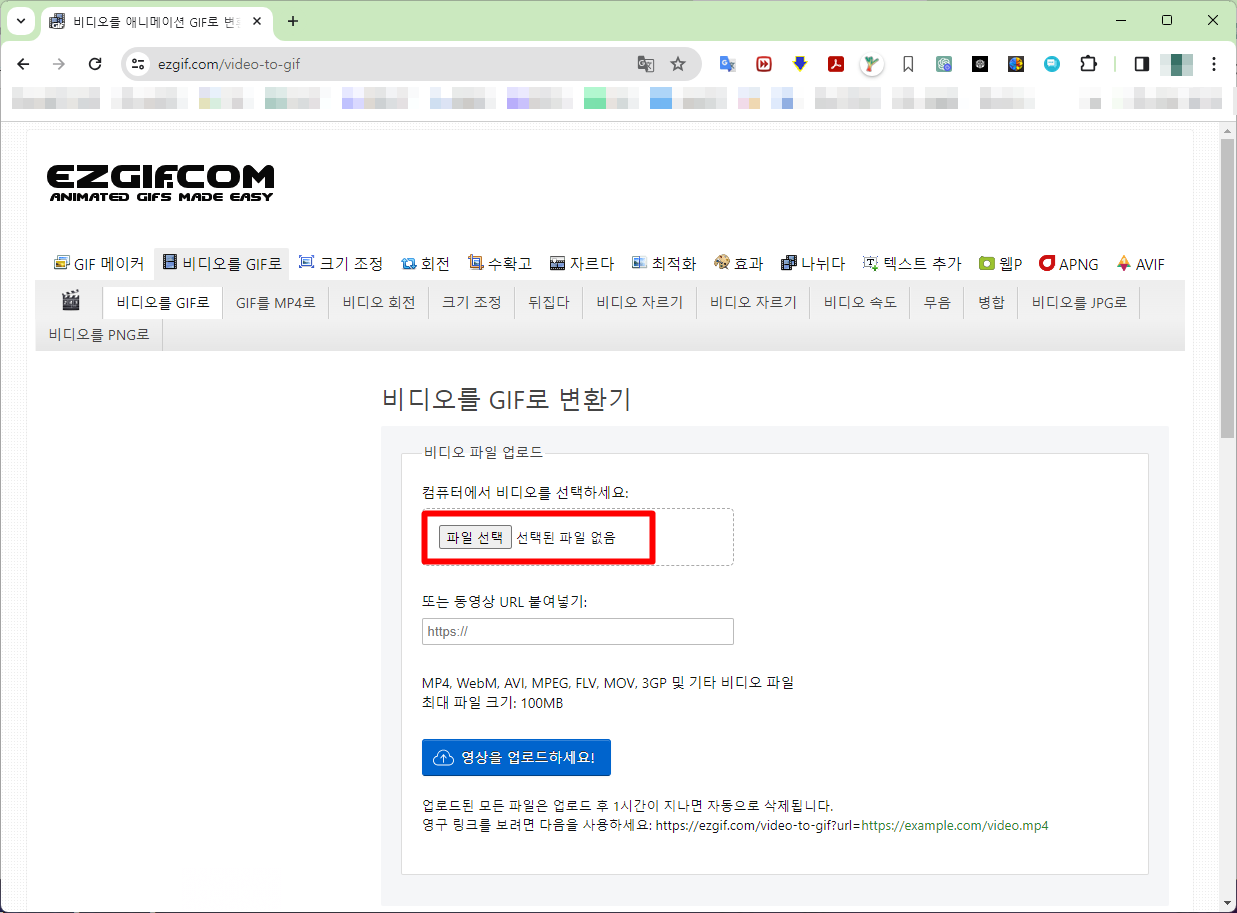Open 크기 조정 in the main icon menu
The width and height of the screenshot is (1237, 913).
tap(341, 264)
